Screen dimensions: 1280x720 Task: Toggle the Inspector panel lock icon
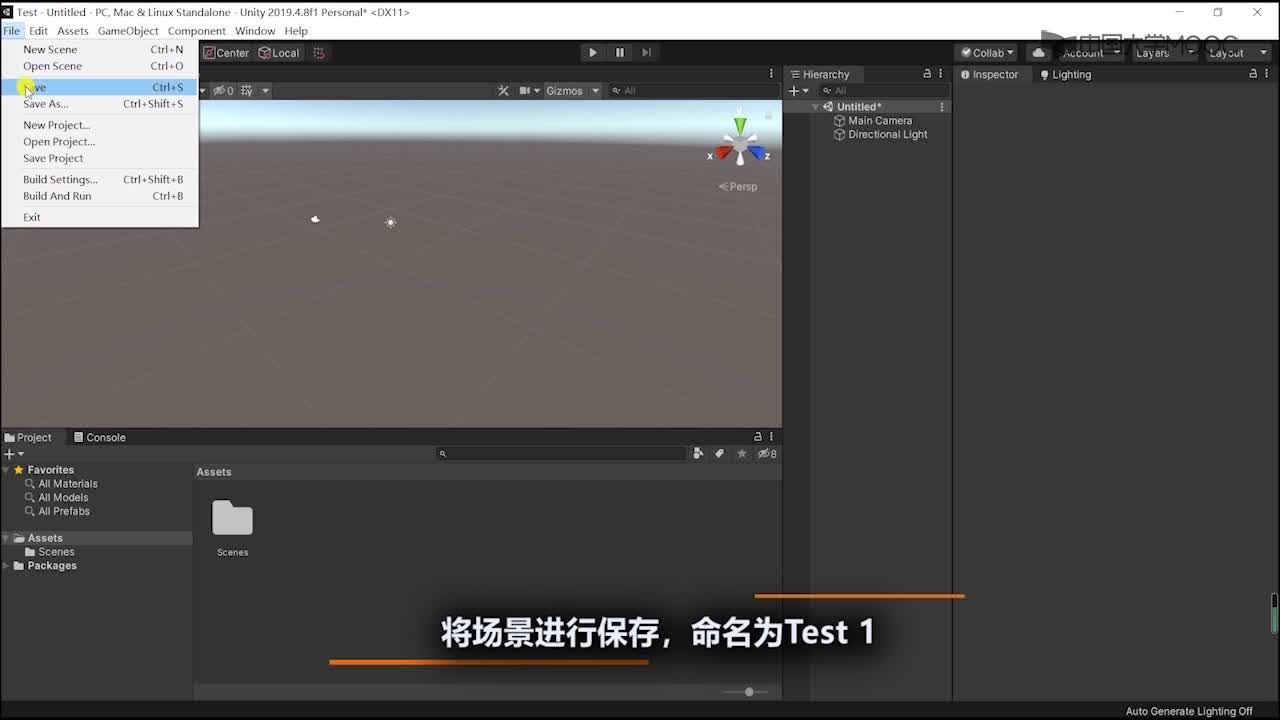(x=1253, y=74)
